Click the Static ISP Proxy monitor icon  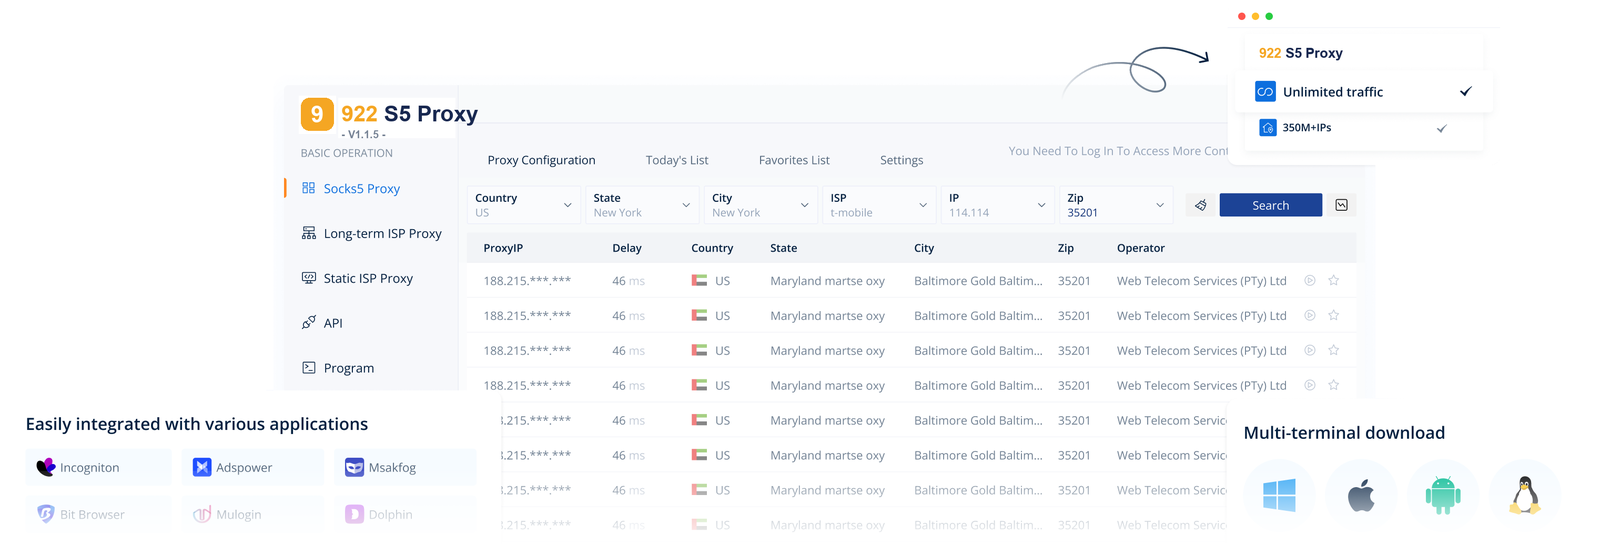309,278
